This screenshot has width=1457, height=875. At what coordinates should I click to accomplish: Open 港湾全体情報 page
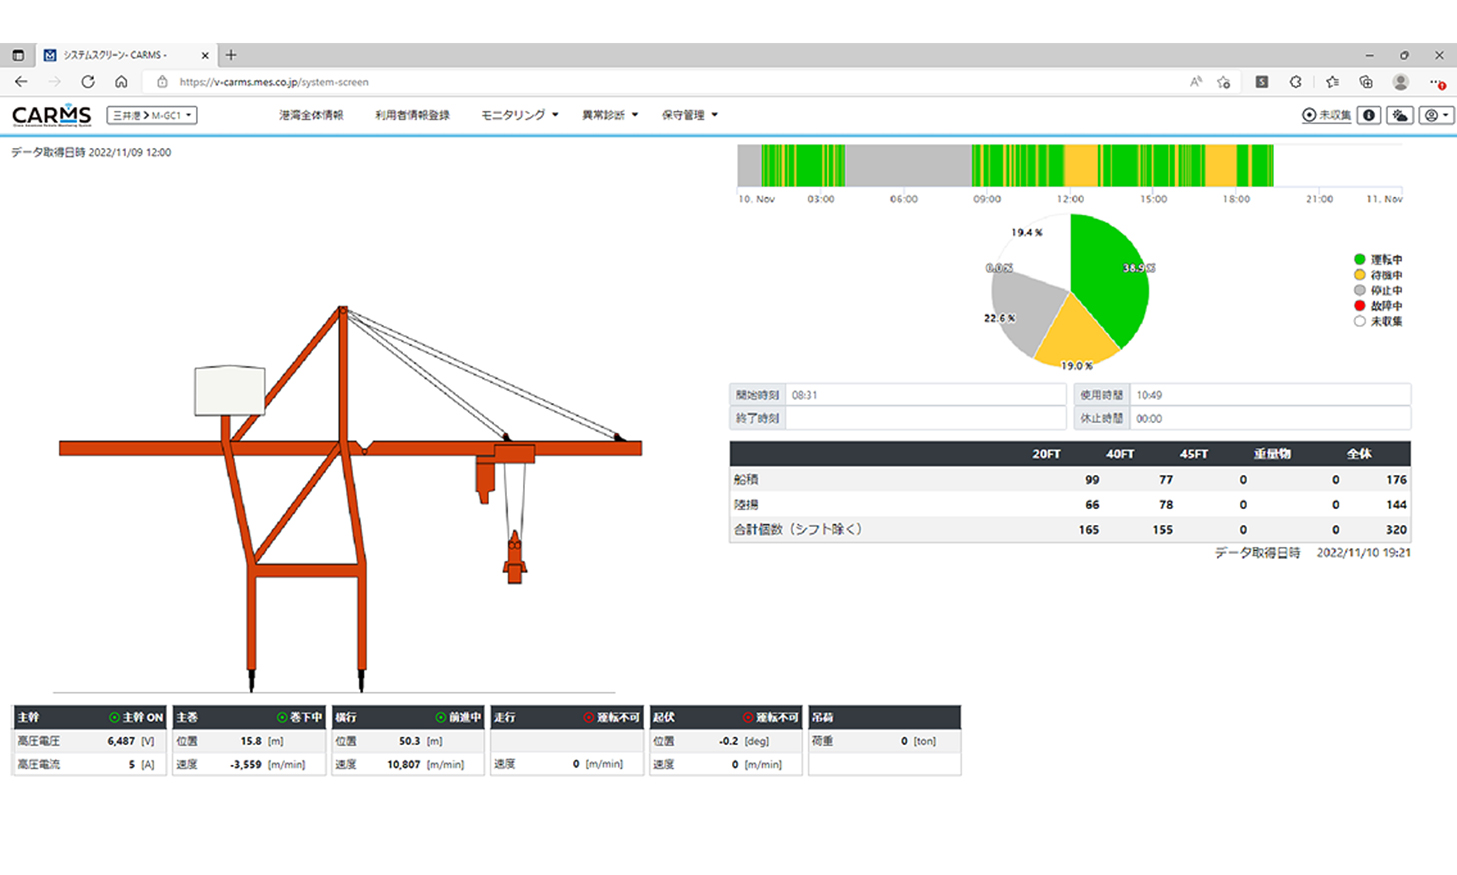311,115
